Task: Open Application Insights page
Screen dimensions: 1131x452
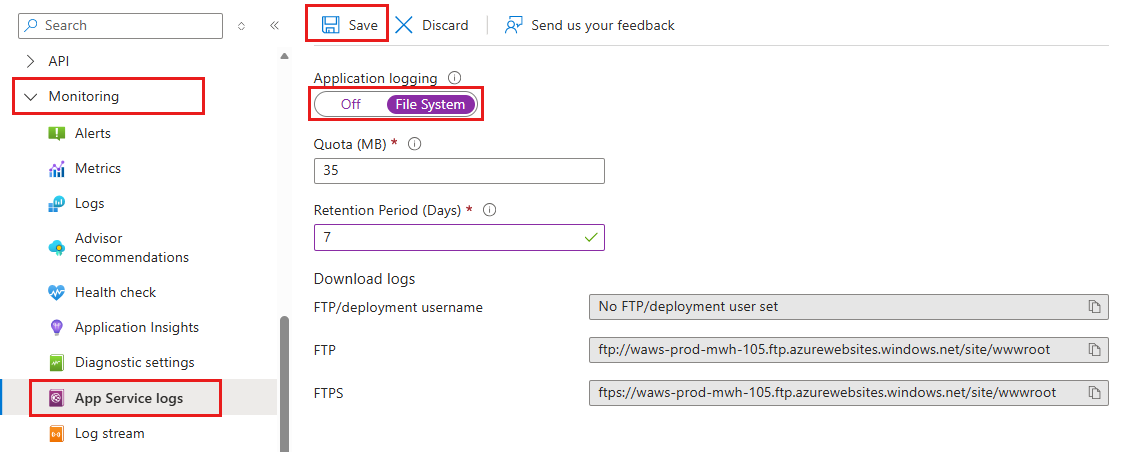Action: [x=136, y=327]
